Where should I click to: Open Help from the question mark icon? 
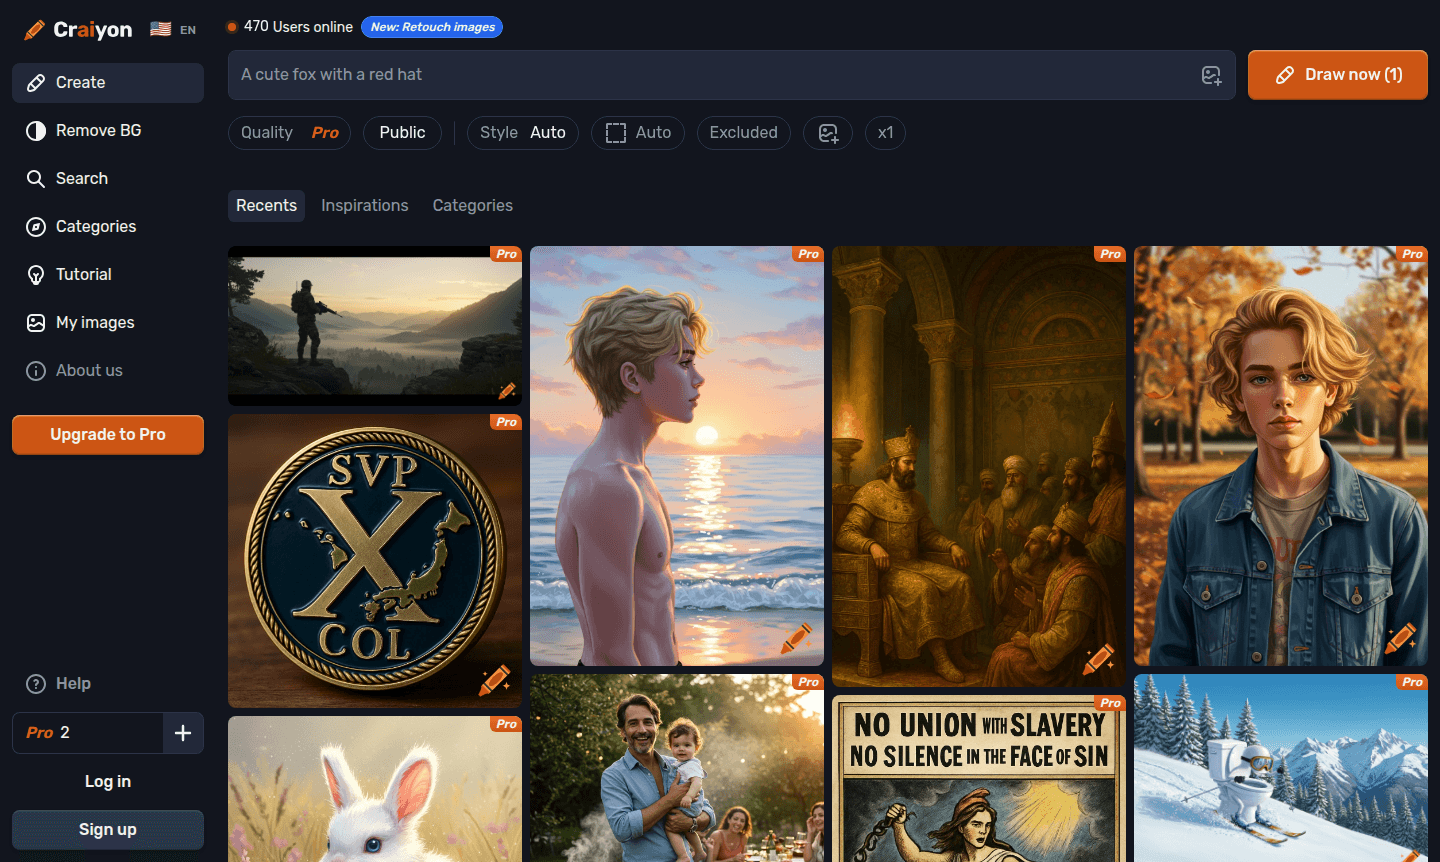pos(36,684)
